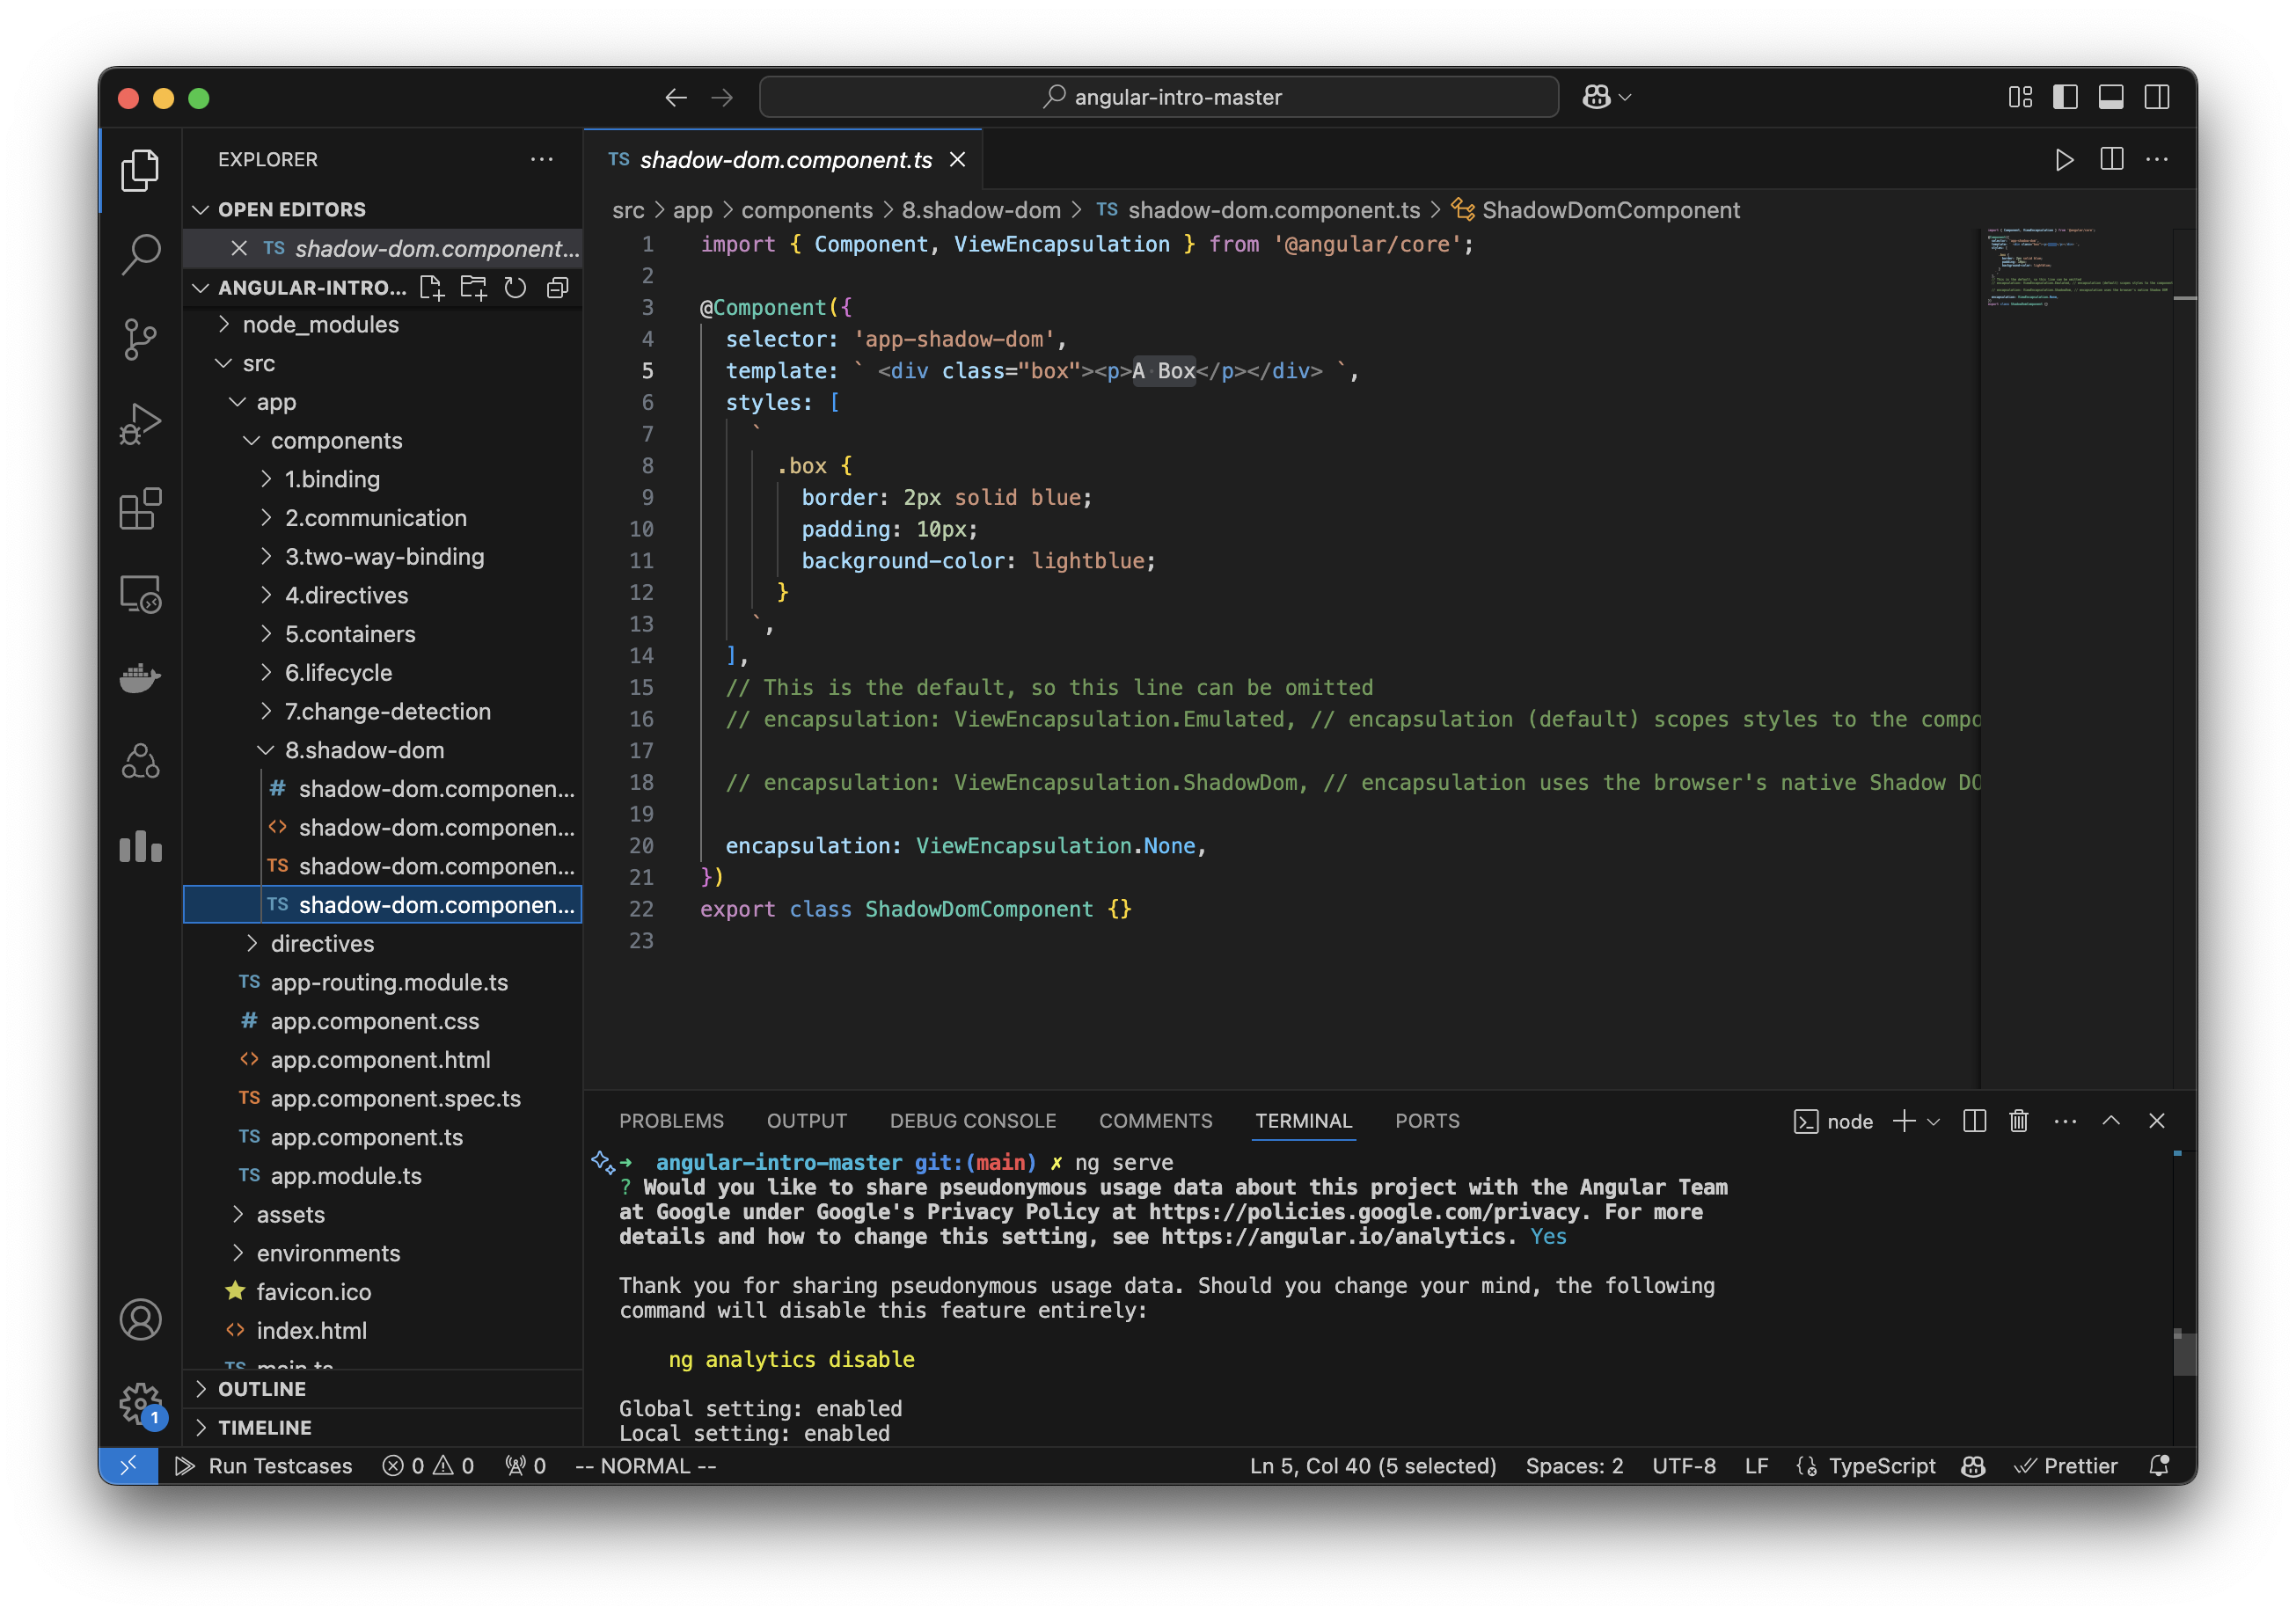Viewport: 2296px width, 1615px height.
Task: Open Customize Layout options
Action: click(2020, 97)
